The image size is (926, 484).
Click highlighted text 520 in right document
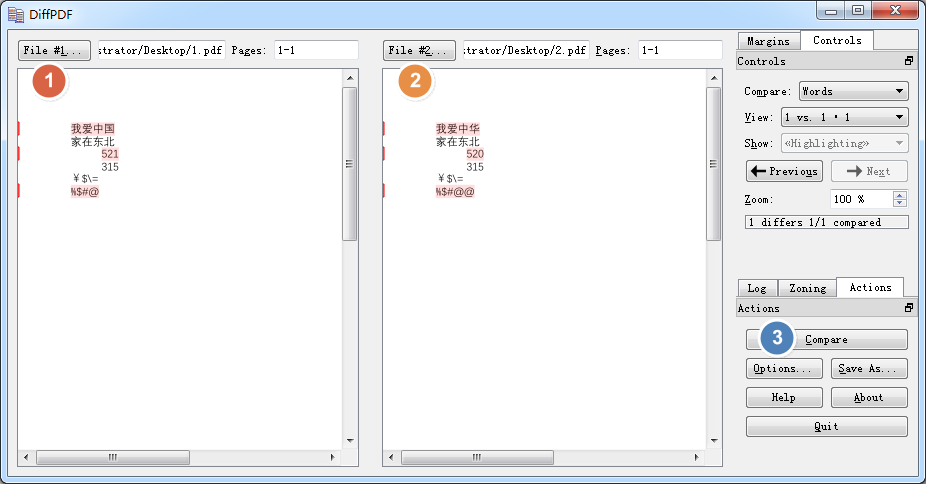[475, 154]
